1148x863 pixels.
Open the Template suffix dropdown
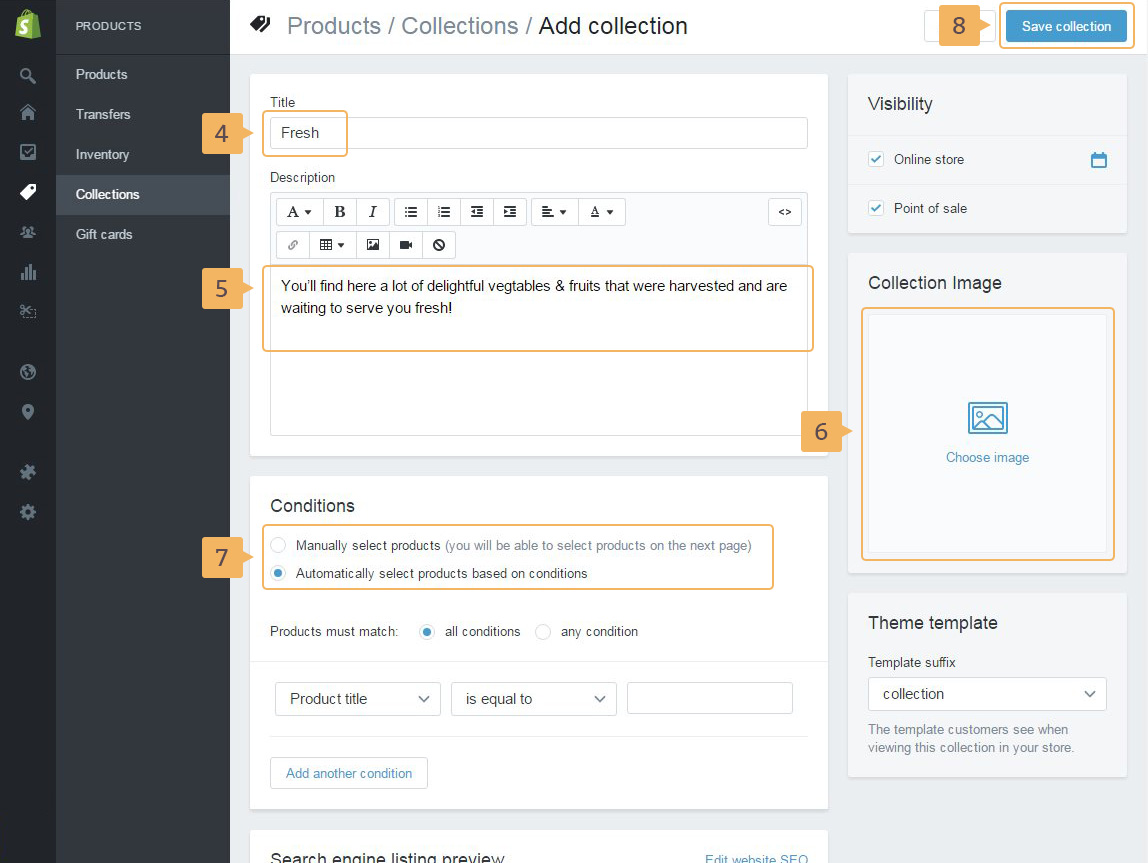[x=987, y=694]
